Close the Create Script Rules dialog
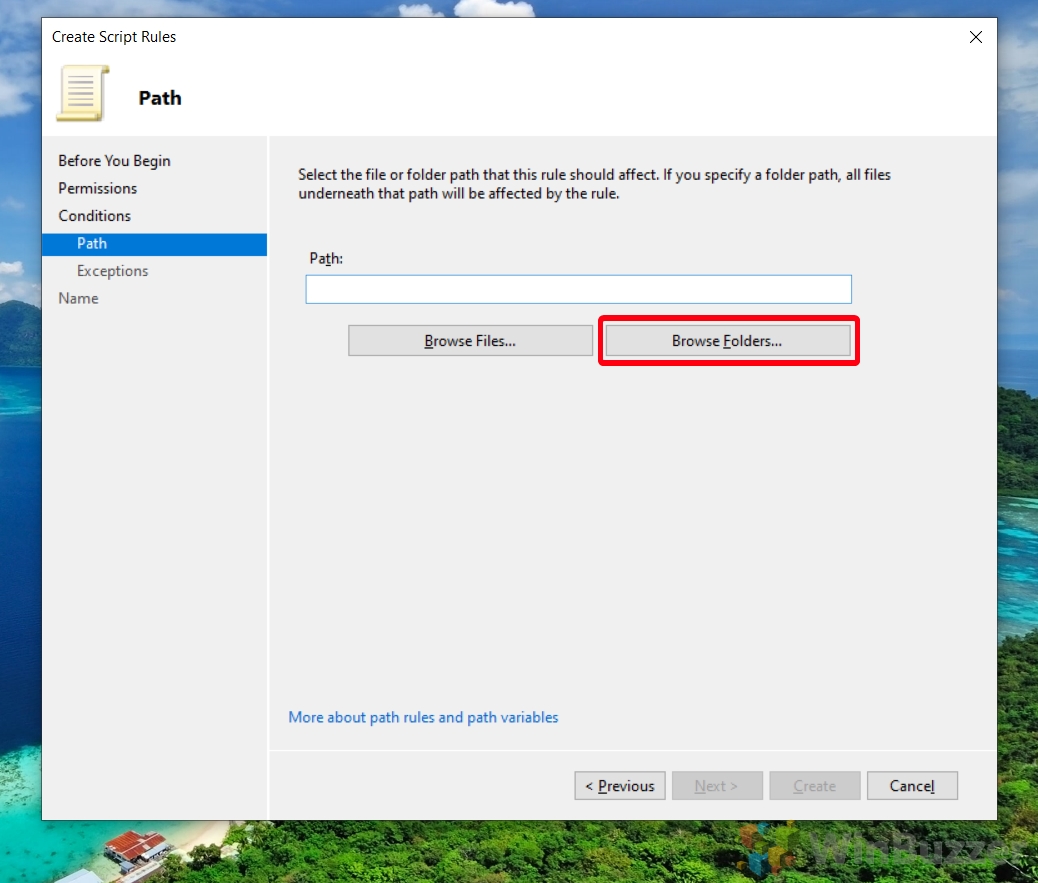 [975, 37]
